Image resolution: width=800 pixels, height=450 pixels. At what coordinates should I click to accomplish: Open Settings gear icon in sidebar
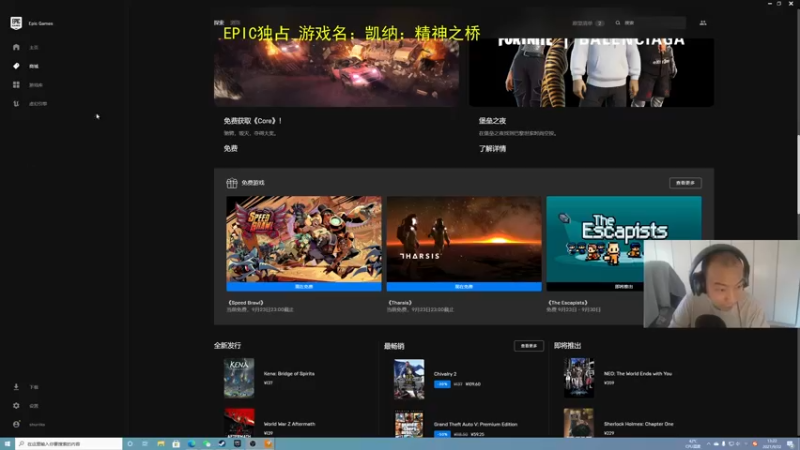click(16, 406)
